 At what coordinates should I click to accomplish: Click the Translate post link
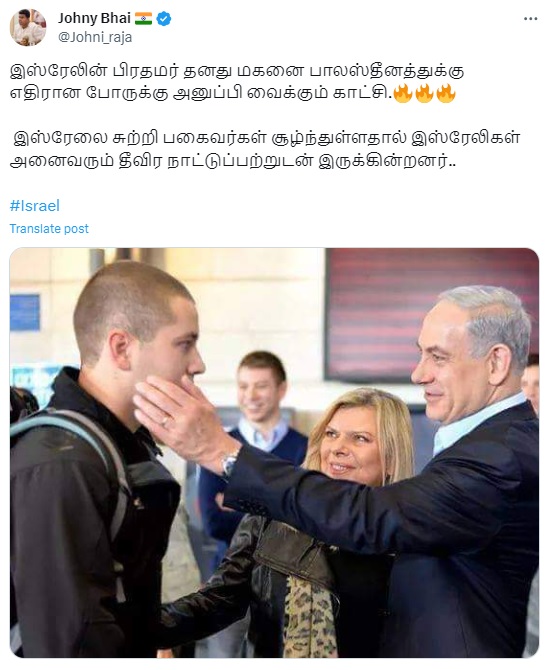pos(49,229)
